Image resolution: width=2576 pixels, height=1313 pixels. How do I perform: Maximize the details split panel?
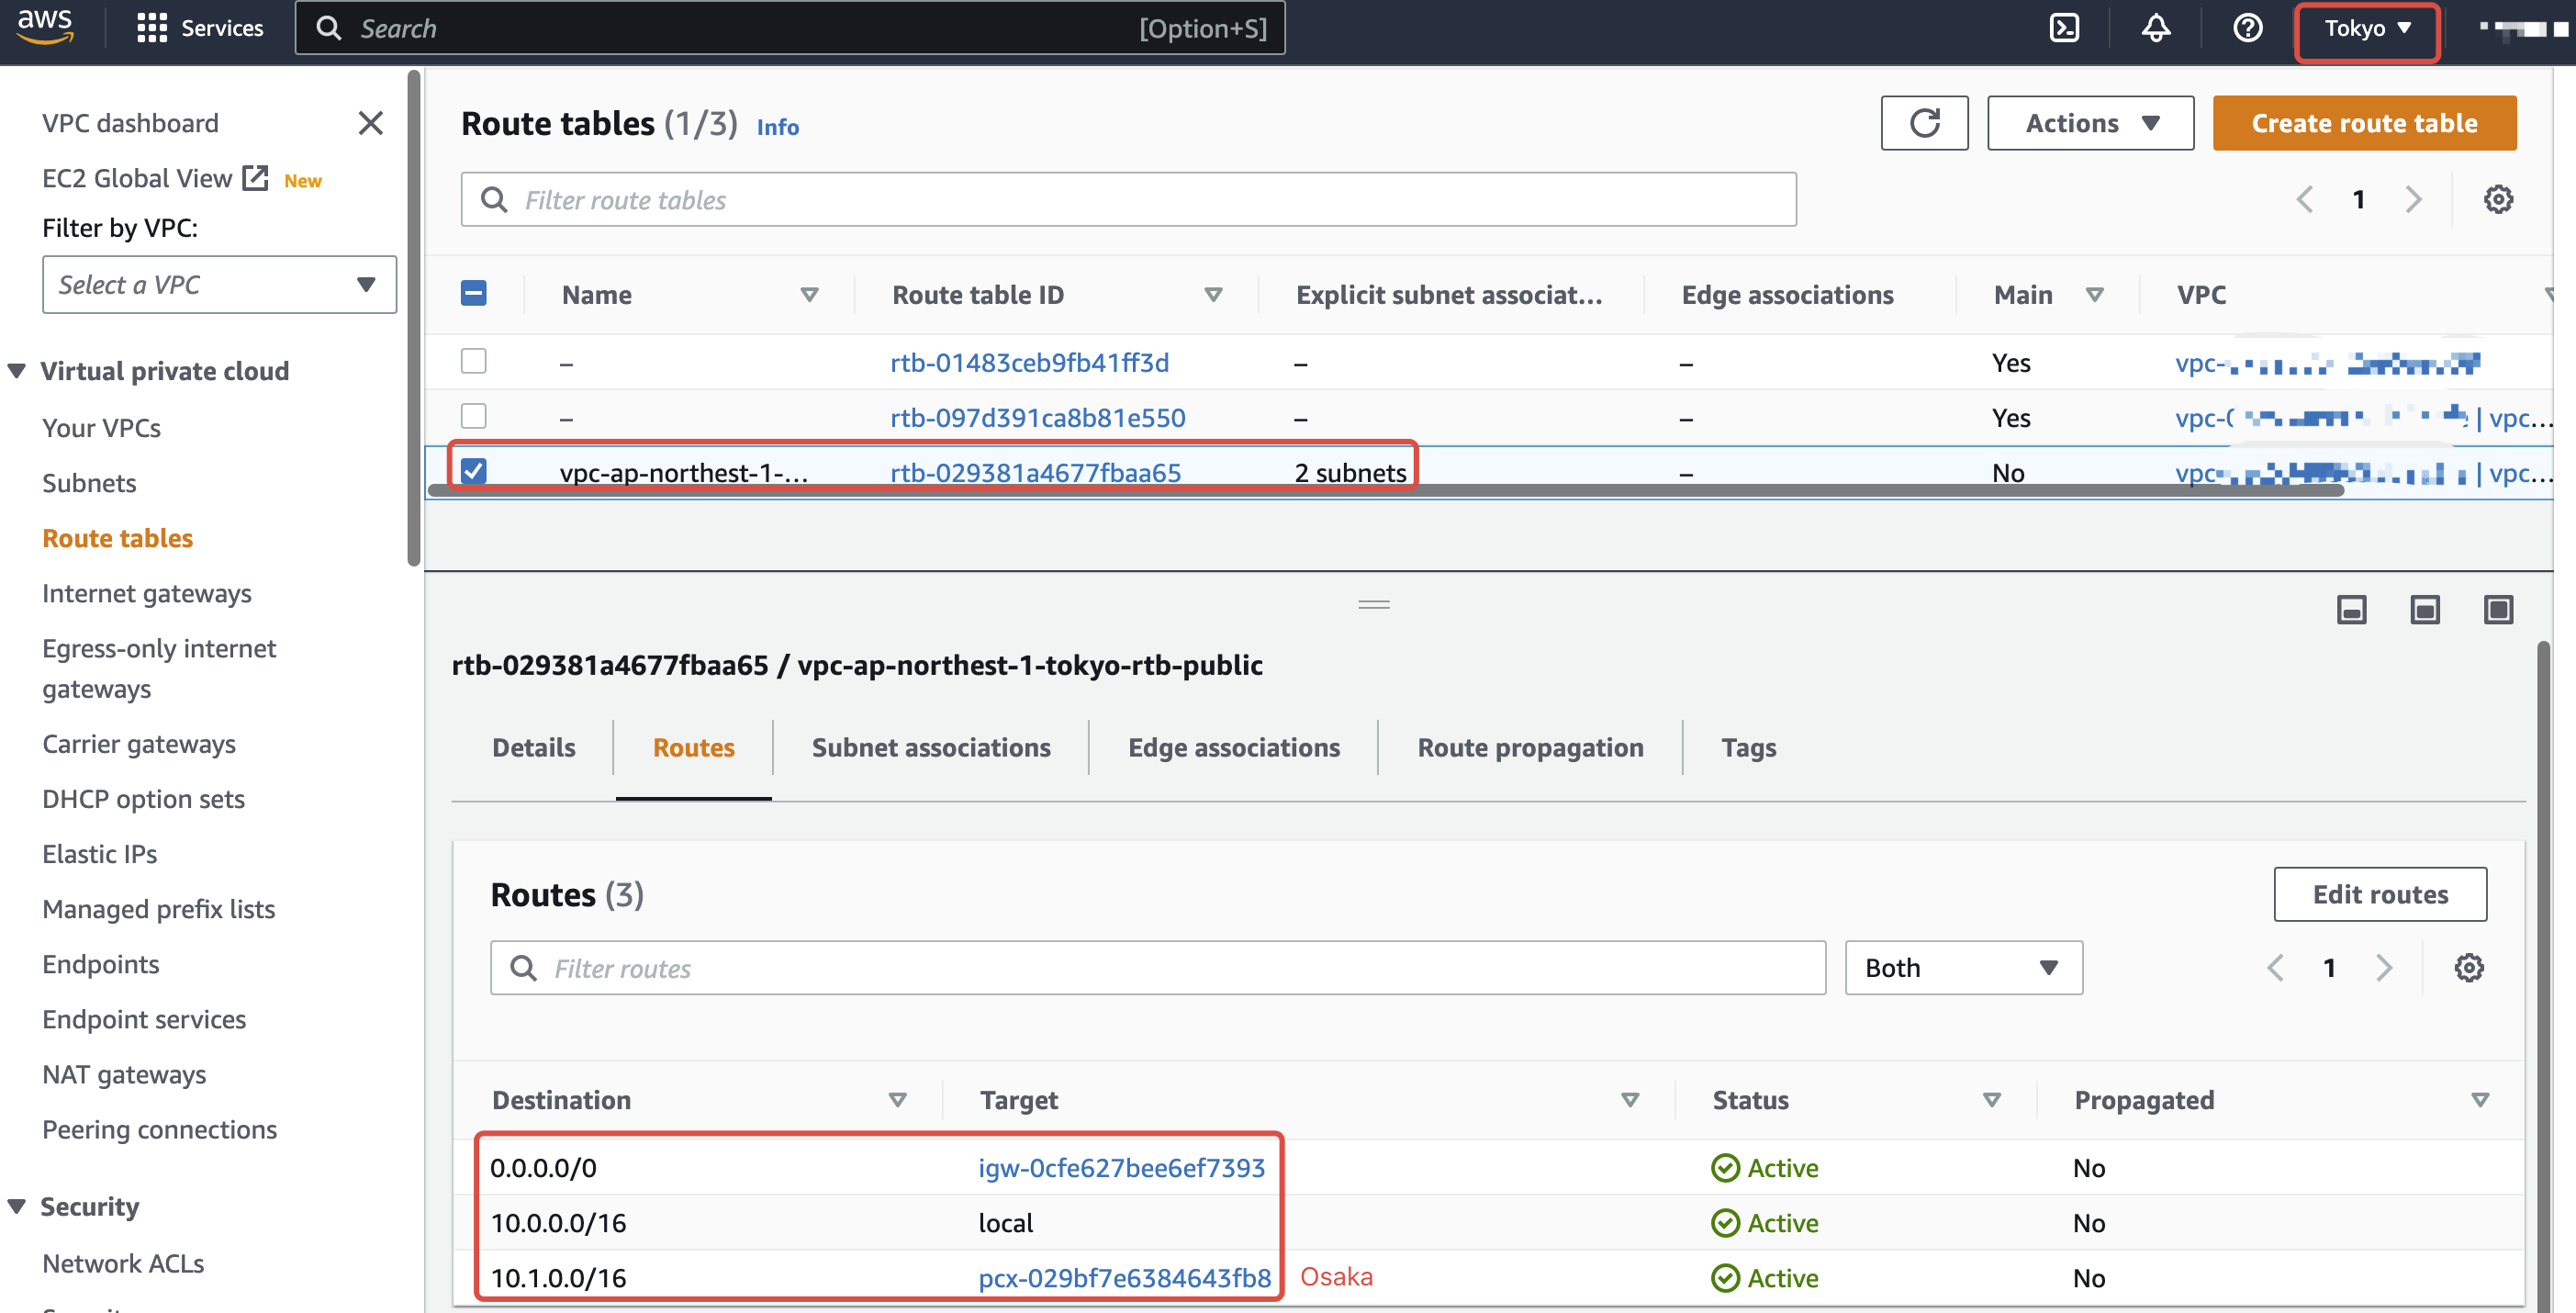coord(2497,609)
